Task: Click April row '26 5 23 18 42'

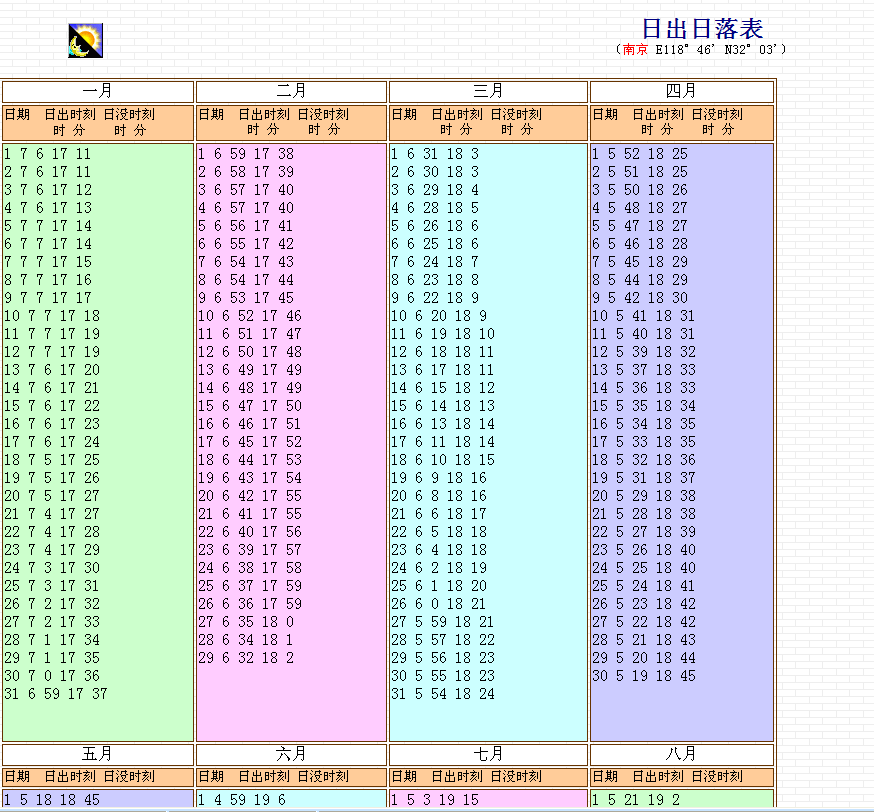Action: (644, 604)
